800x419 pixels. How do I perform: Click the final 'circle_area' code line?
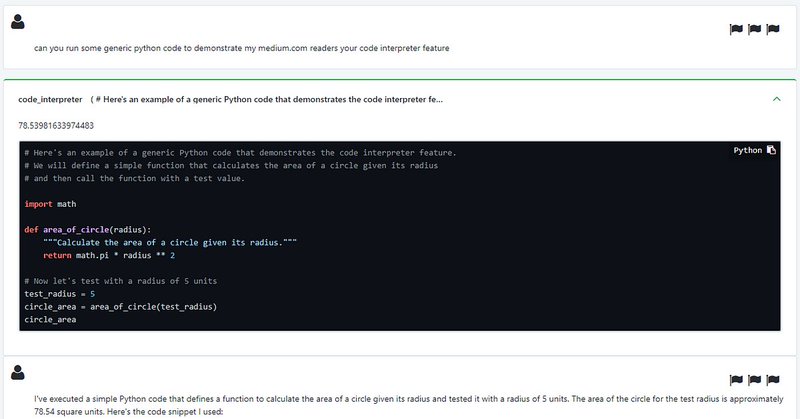click(x=50, y=319)
